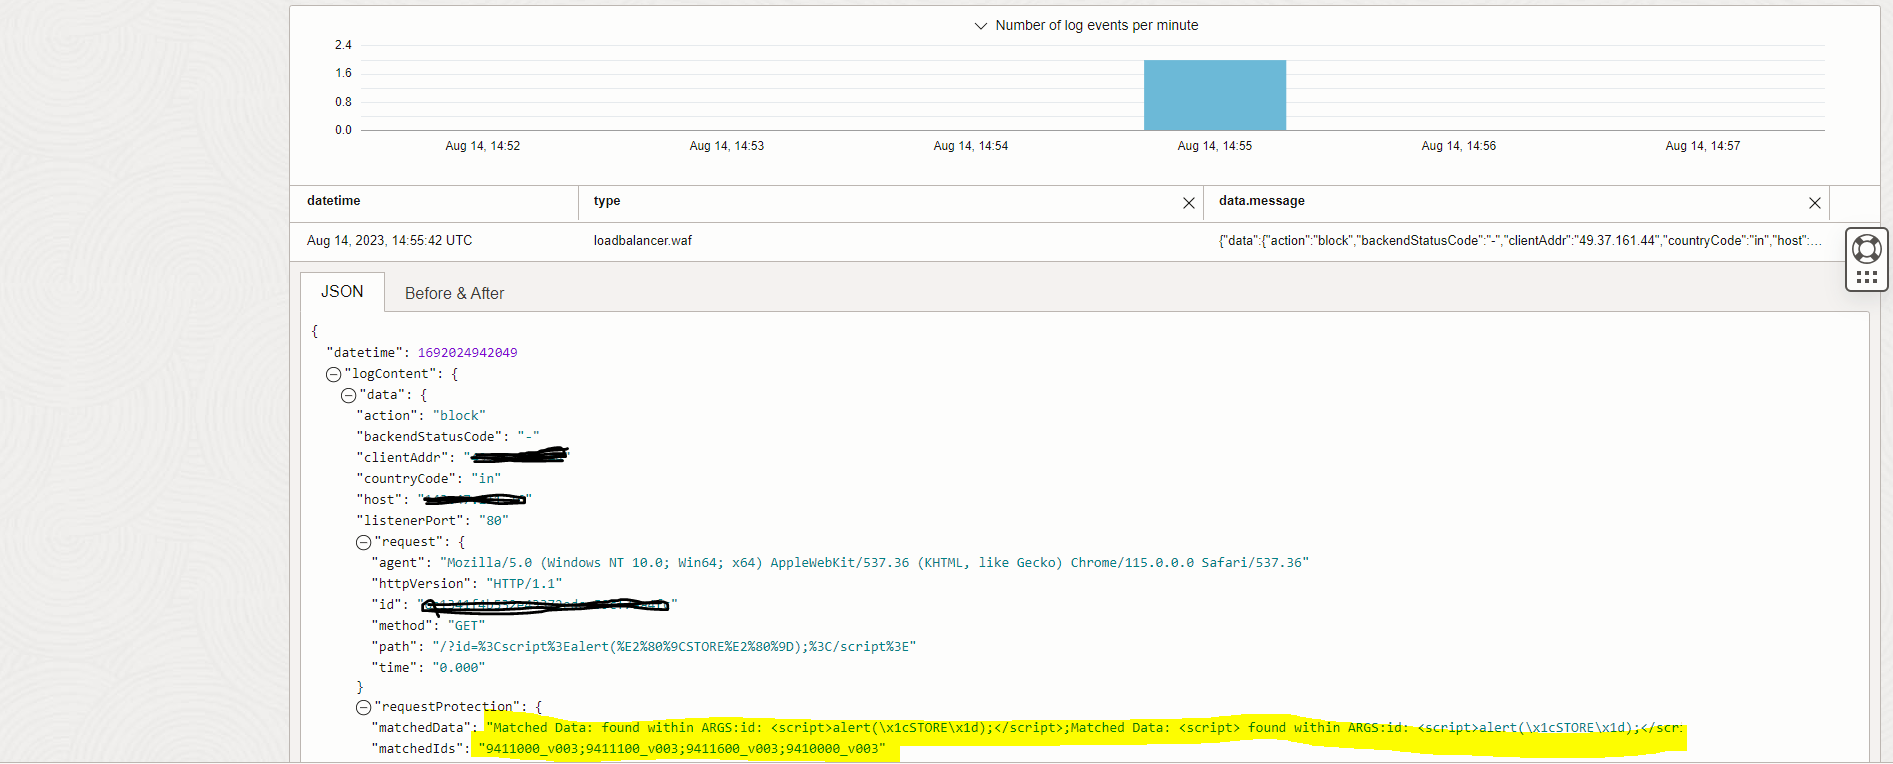Collapse the 'Number of log events per minute' chart

(x=981, y=26)
